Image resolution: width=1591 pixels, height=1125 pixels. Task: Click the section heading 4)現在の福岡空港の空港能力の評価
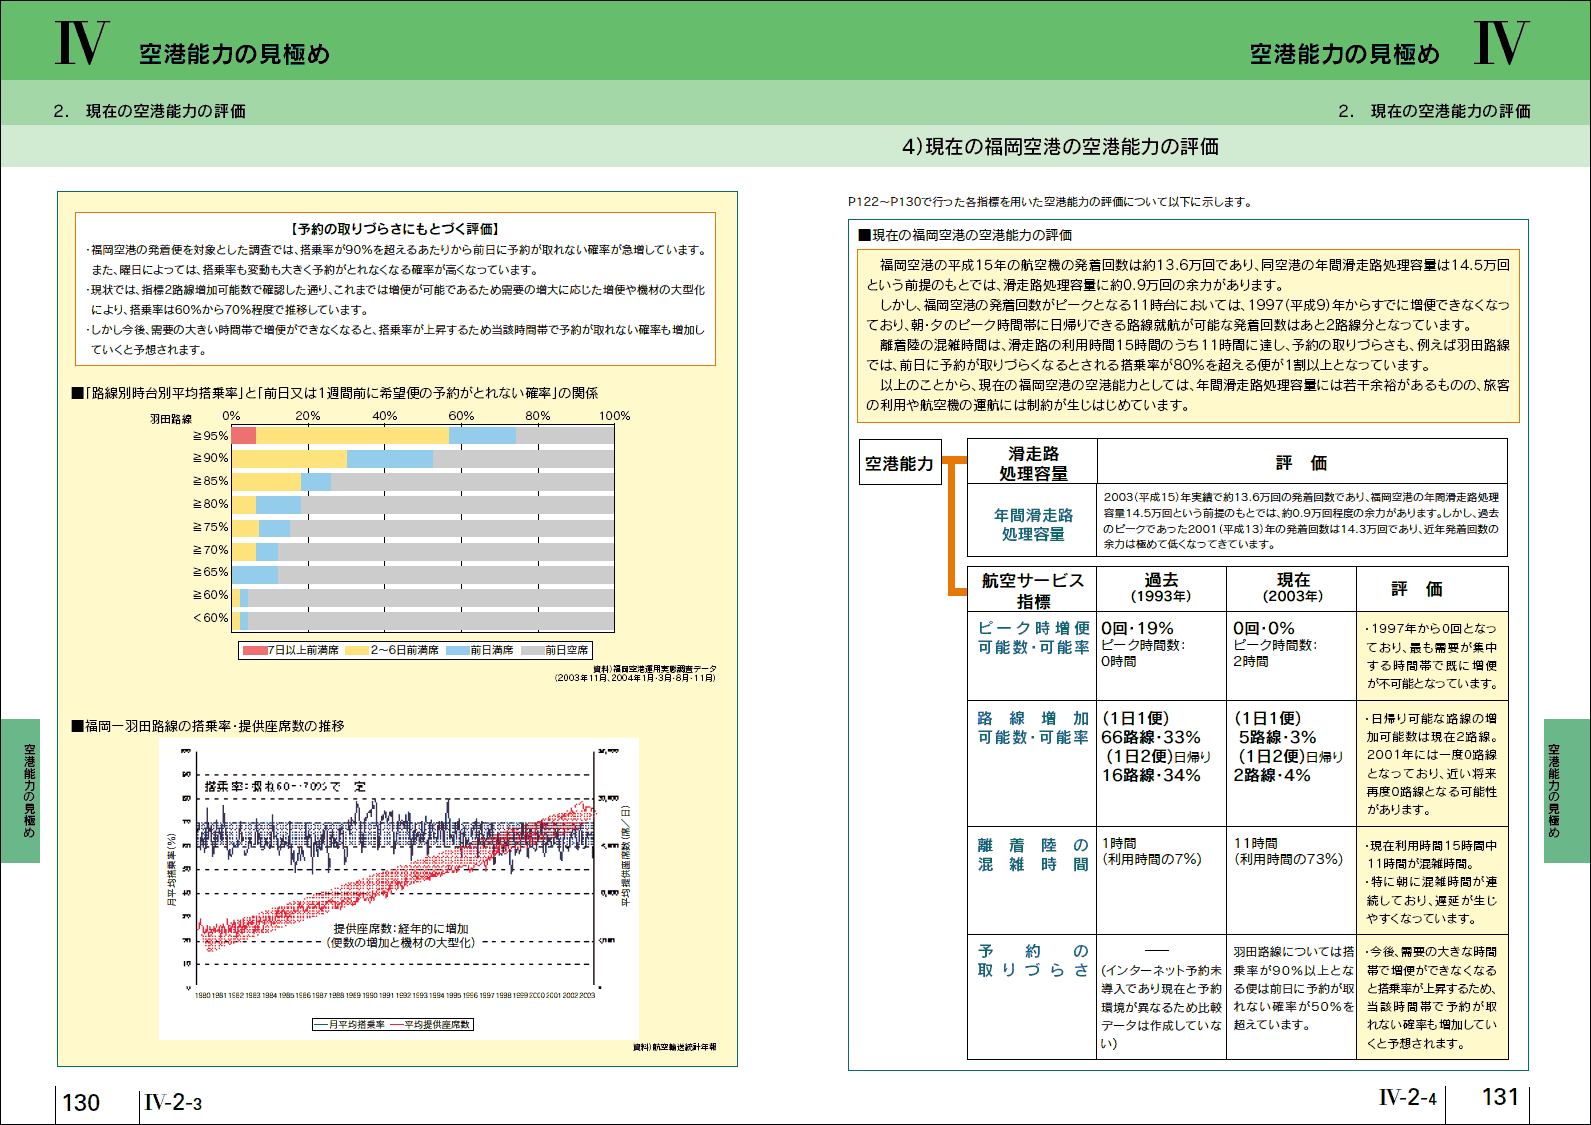coord(1060,147)
